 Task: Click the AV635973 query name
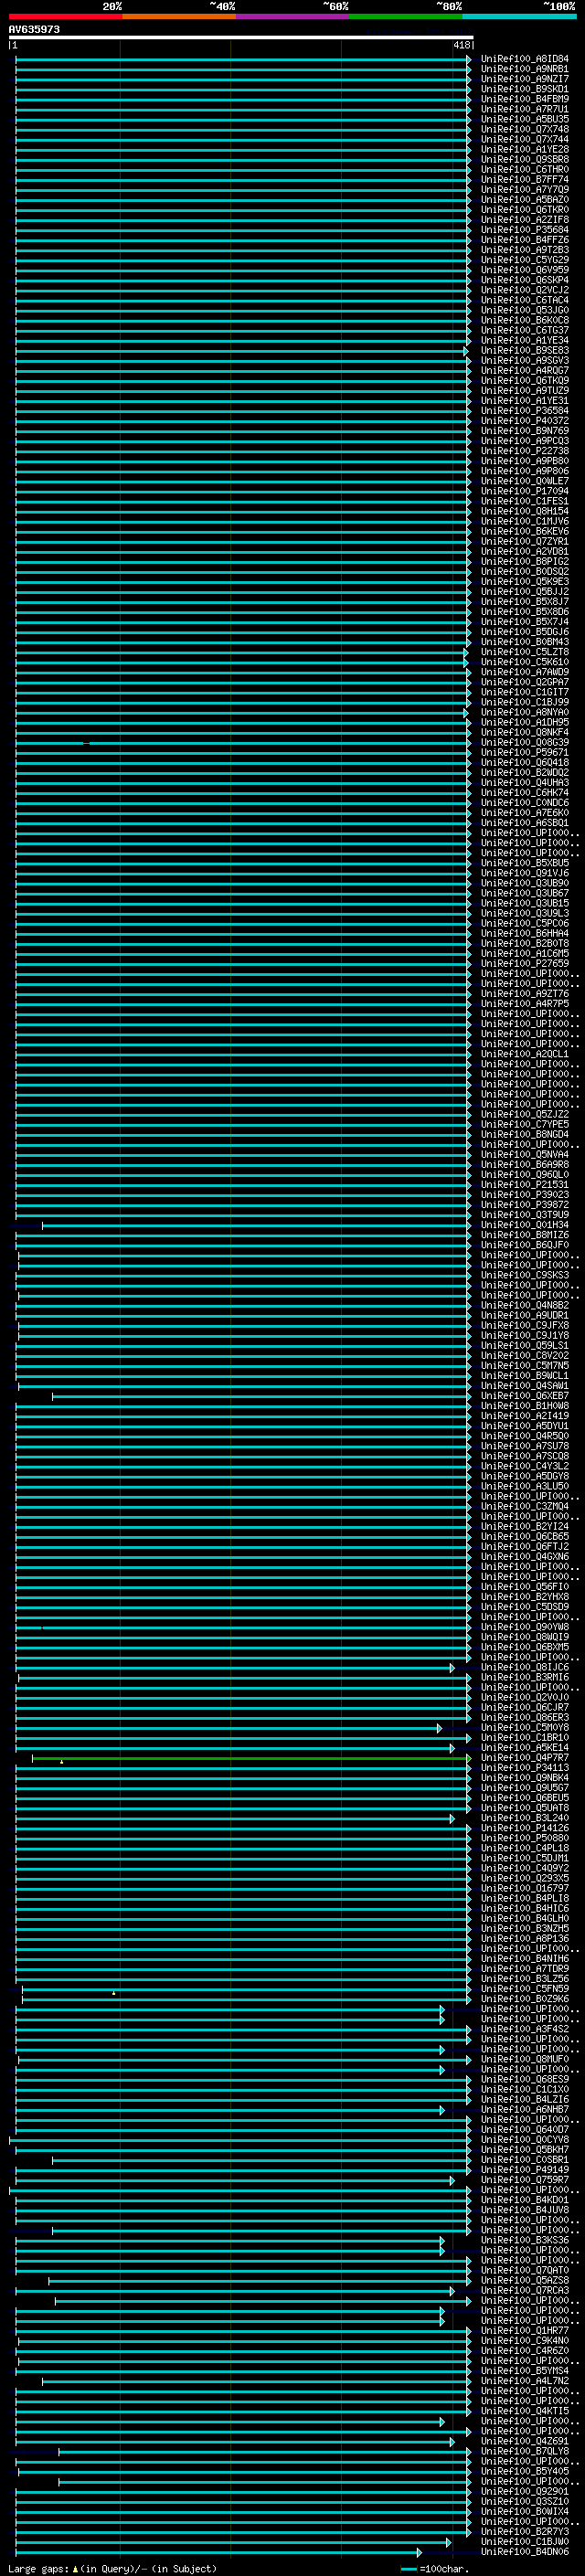(x=34, y=30)
